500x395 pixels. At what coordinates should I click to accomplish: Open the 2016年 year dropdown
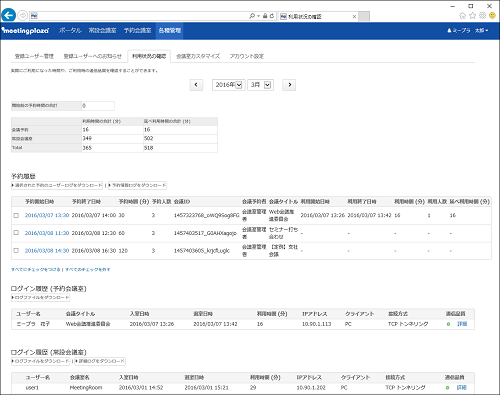pyautogui.click(x=229, y=85)
